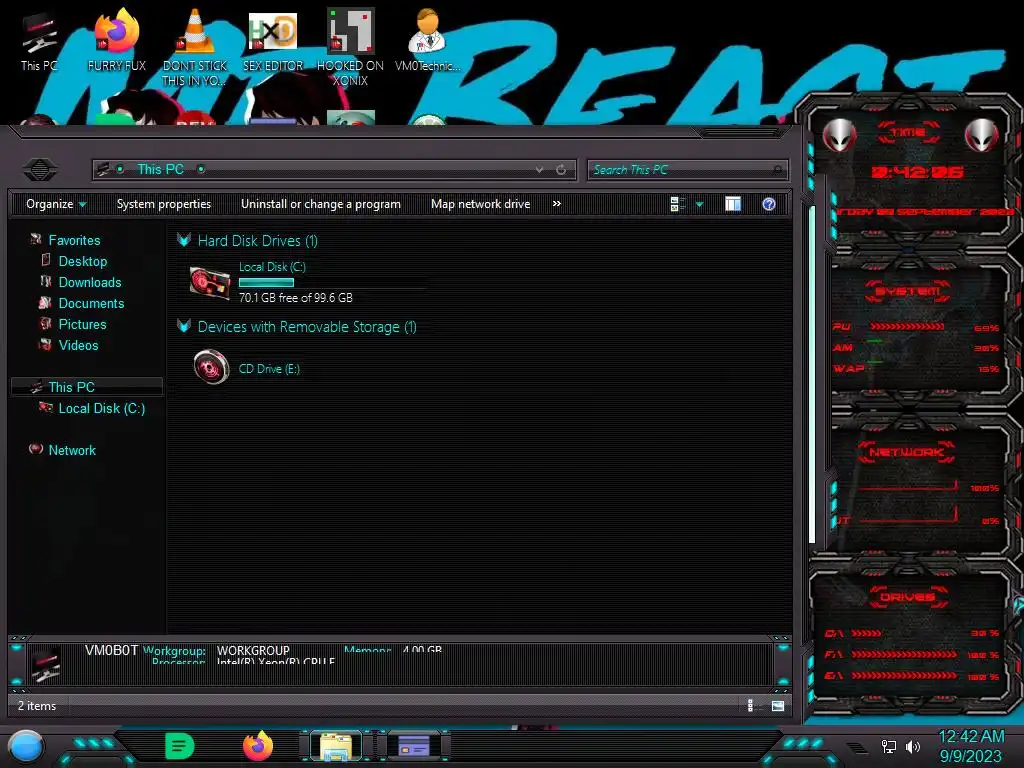
Task: Click the SYSTEM widget header
Action: (x=908, y=291)
